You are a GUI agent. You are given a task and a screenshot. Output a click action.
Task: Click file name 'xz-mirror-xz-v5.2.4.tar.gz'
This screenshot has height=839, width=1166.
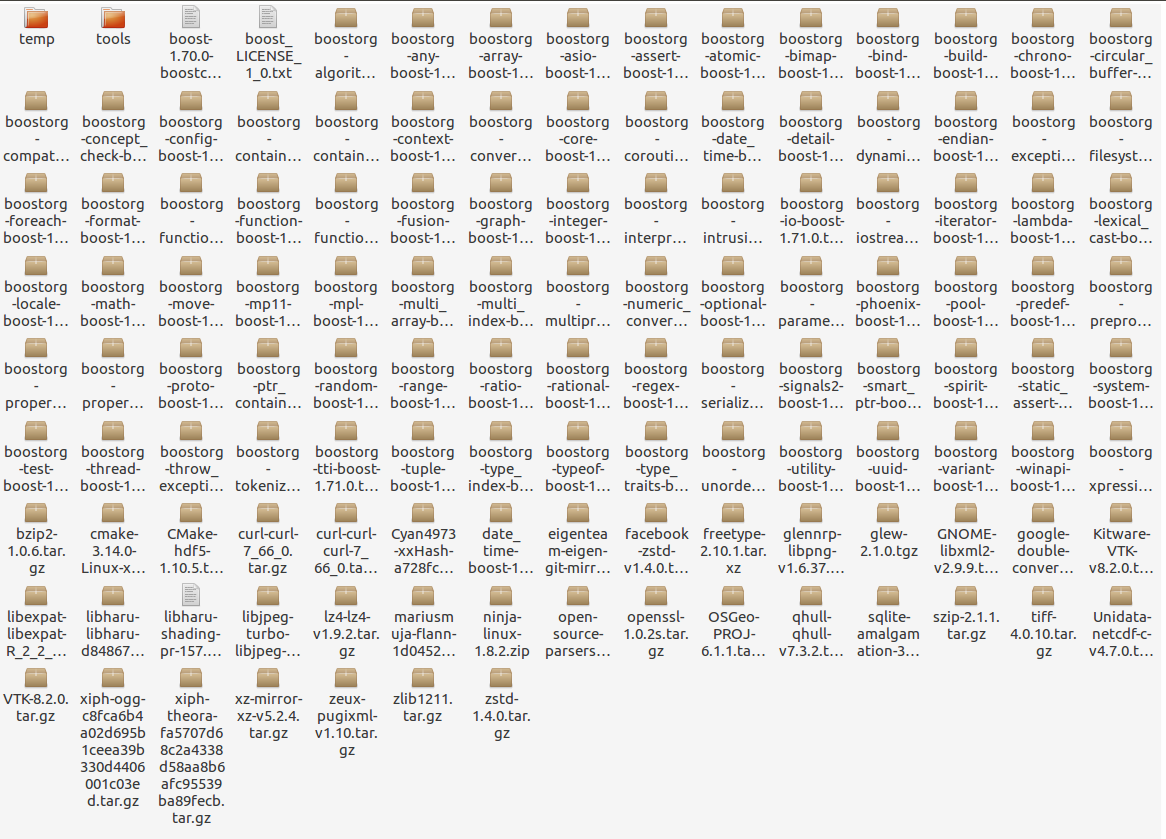point(268,716)
